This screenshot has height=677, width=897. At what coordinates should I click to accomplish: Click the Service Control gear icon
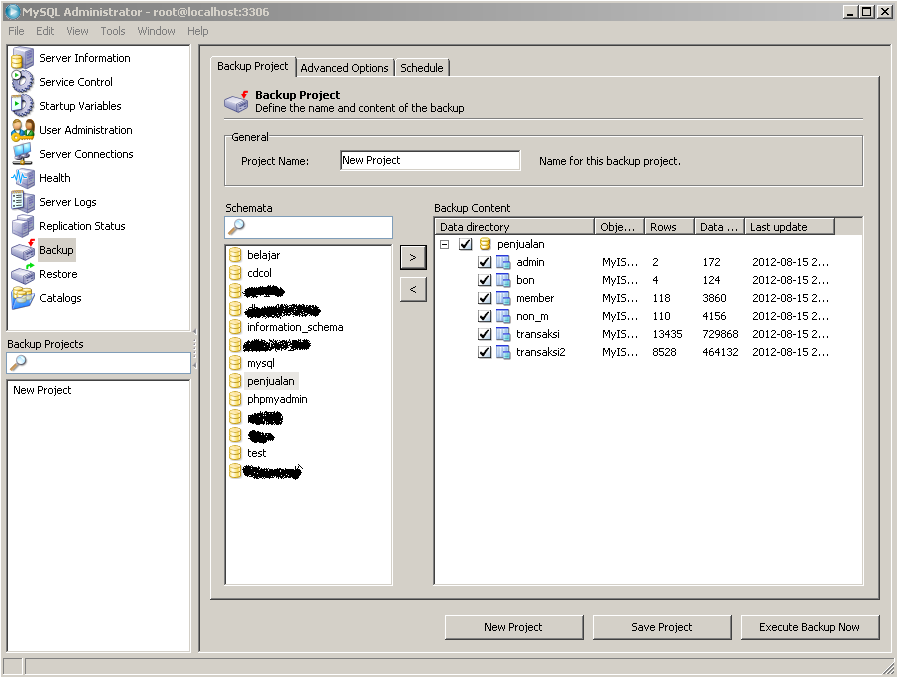click(x=23, y=82)
